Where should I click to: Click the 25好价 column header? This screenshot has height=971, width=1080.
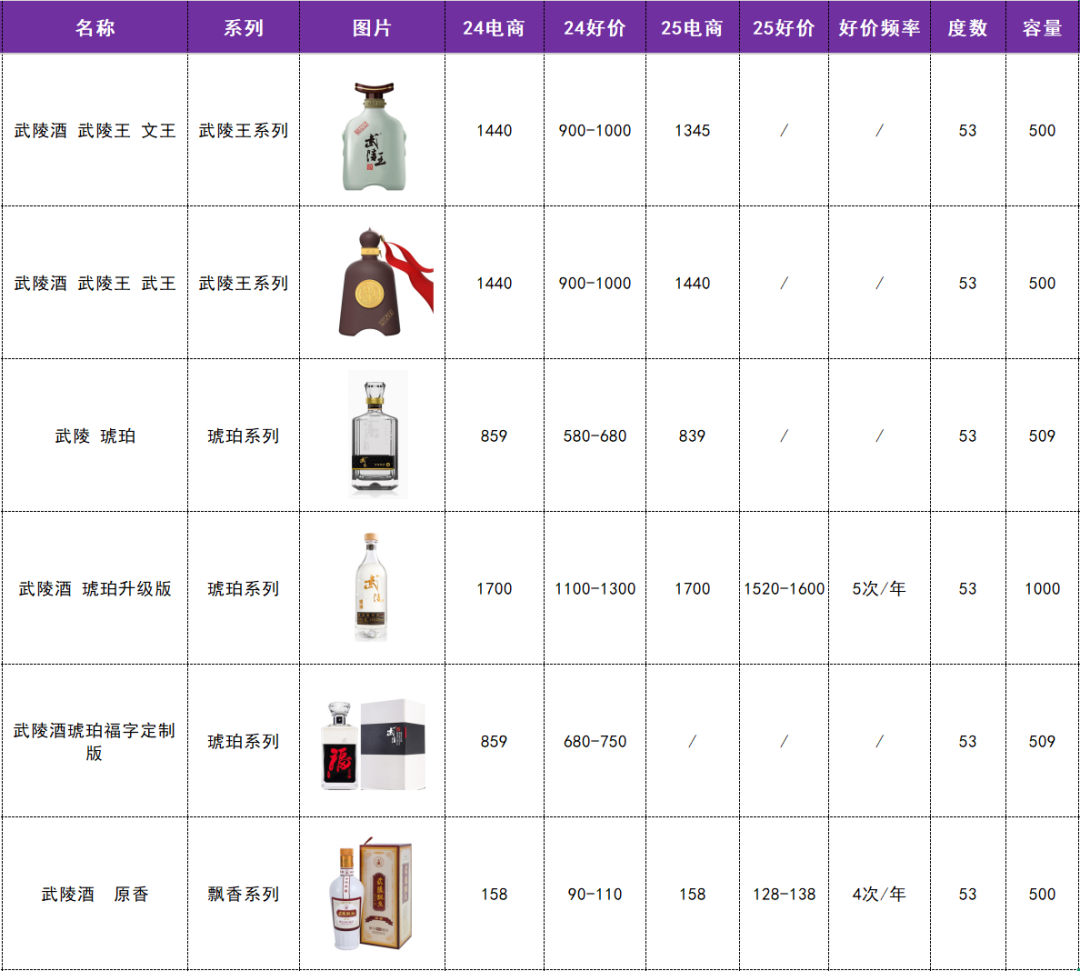[x=784, y=28]
